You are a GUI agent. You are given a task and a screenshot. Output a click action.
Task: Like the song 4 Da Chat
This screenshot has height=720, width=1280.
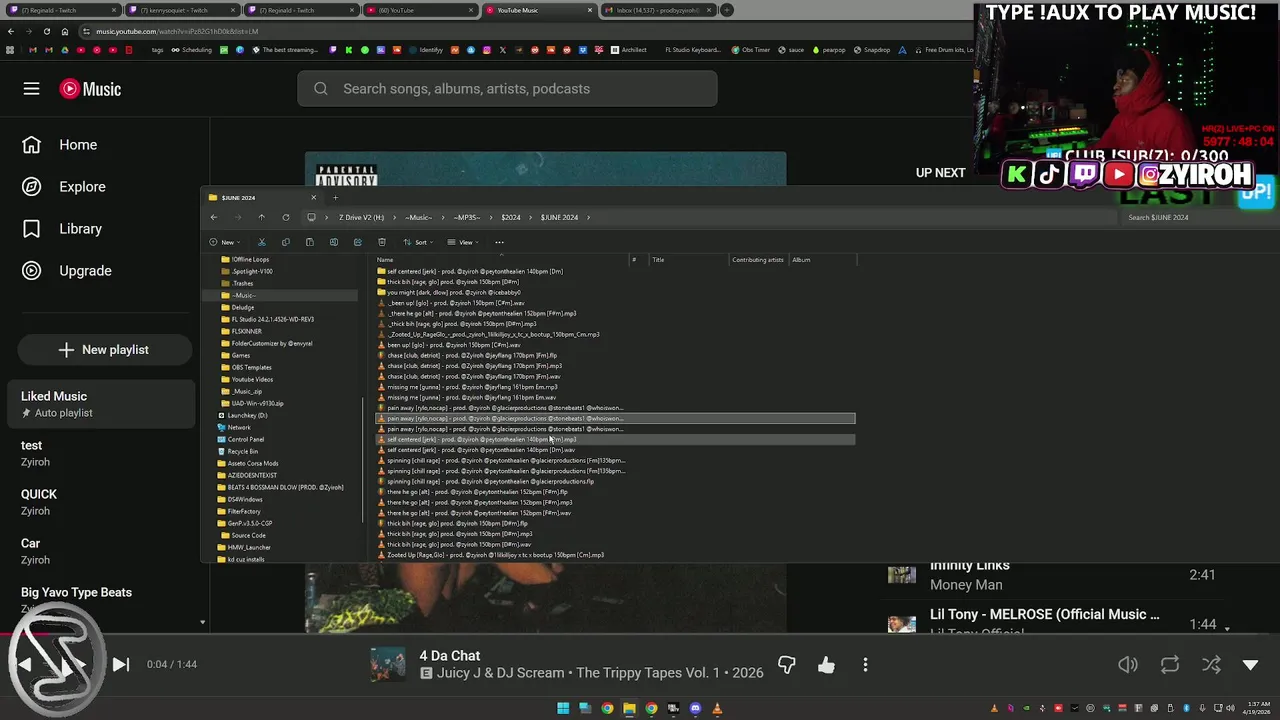[826, 665]
